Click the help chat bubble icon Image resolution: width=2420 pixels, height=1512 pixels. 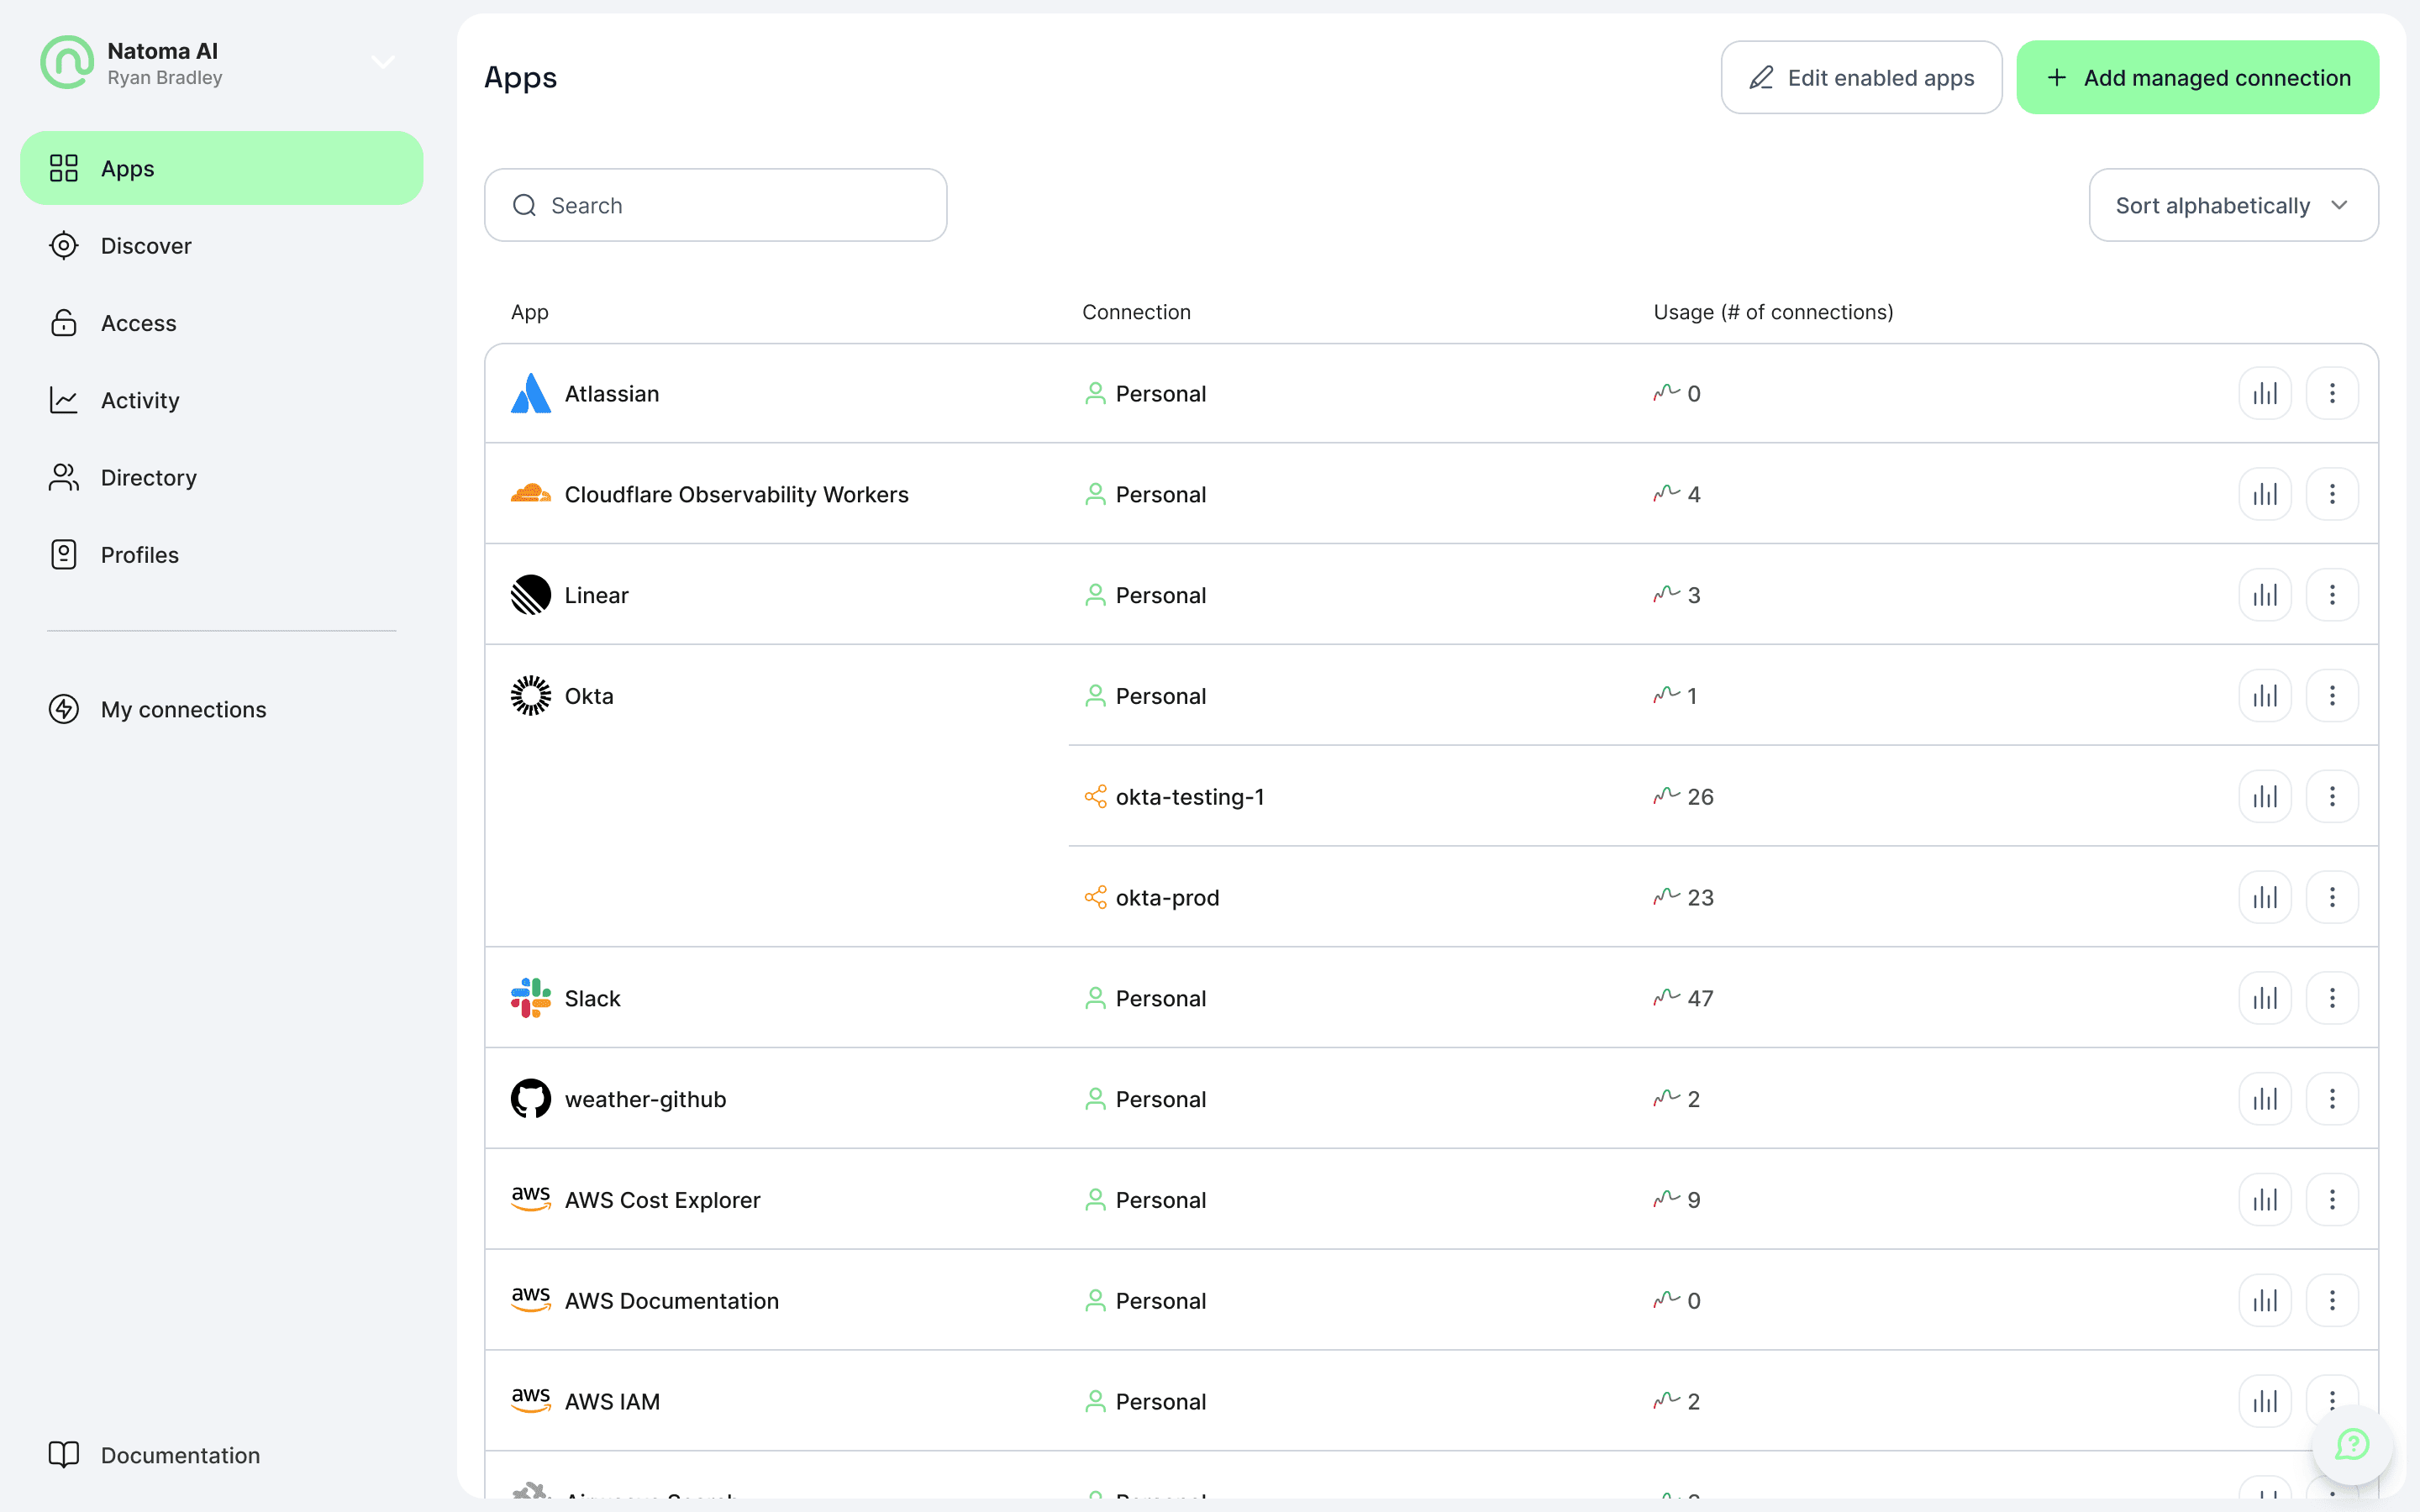[x=2351, y=1444]
